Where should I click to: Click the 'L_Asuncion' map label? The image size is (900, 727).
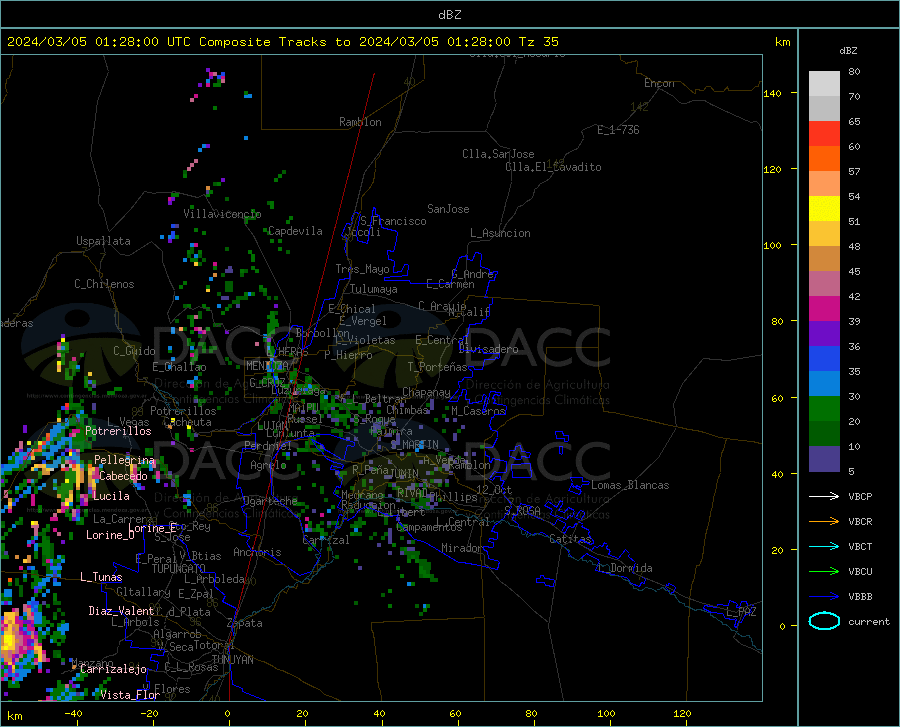point(500,233)
